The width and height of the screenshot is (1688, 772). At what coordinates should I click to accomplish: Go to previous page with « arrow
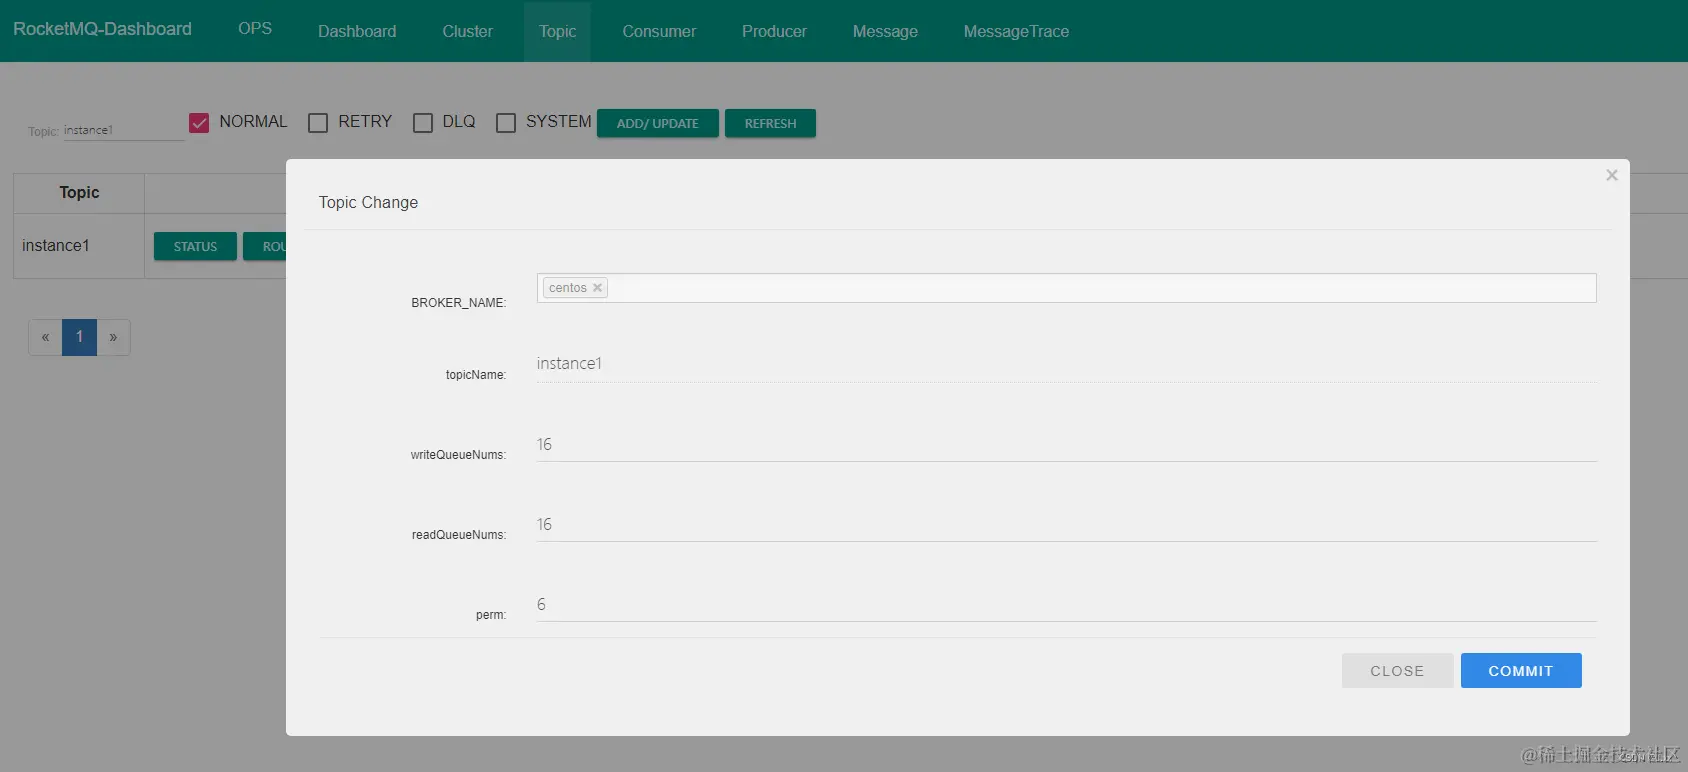[45, 337]
